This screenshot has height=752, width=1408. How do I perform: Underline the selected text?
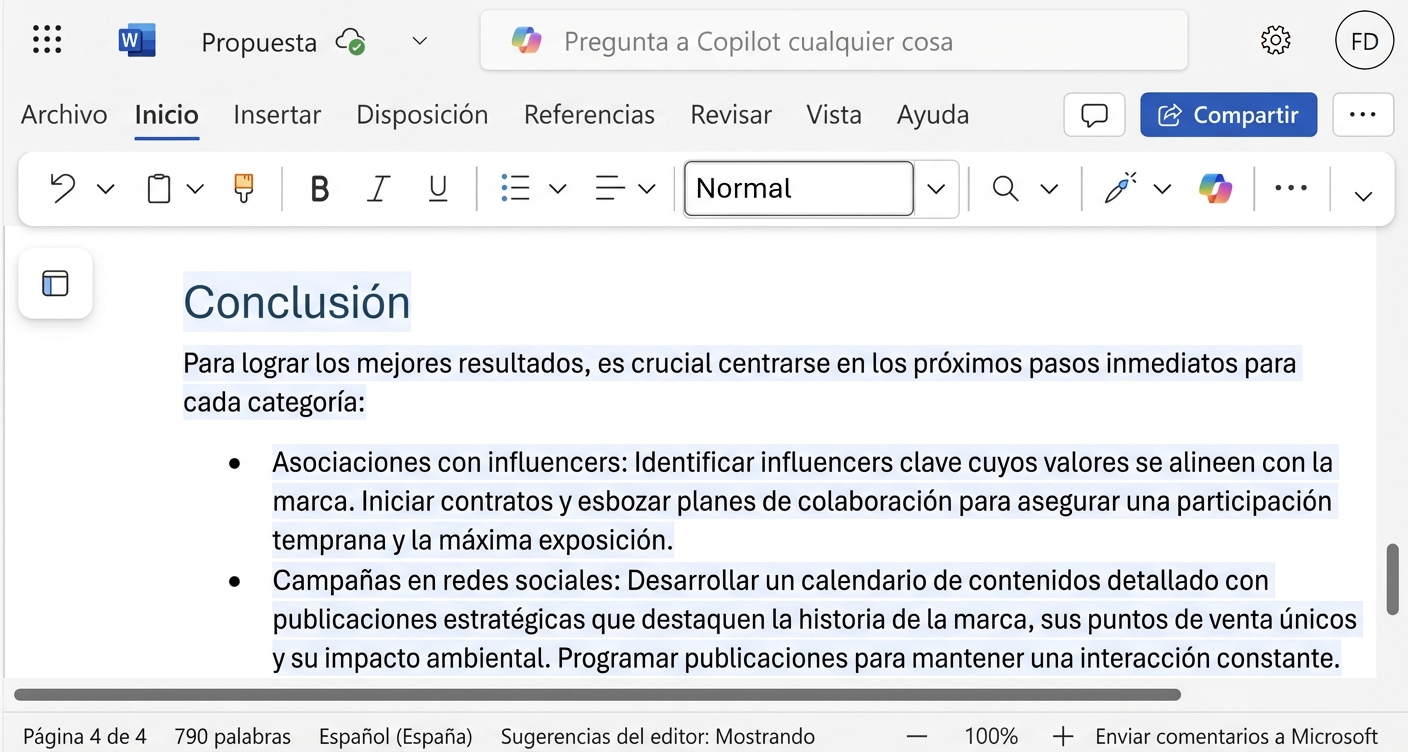437,188
